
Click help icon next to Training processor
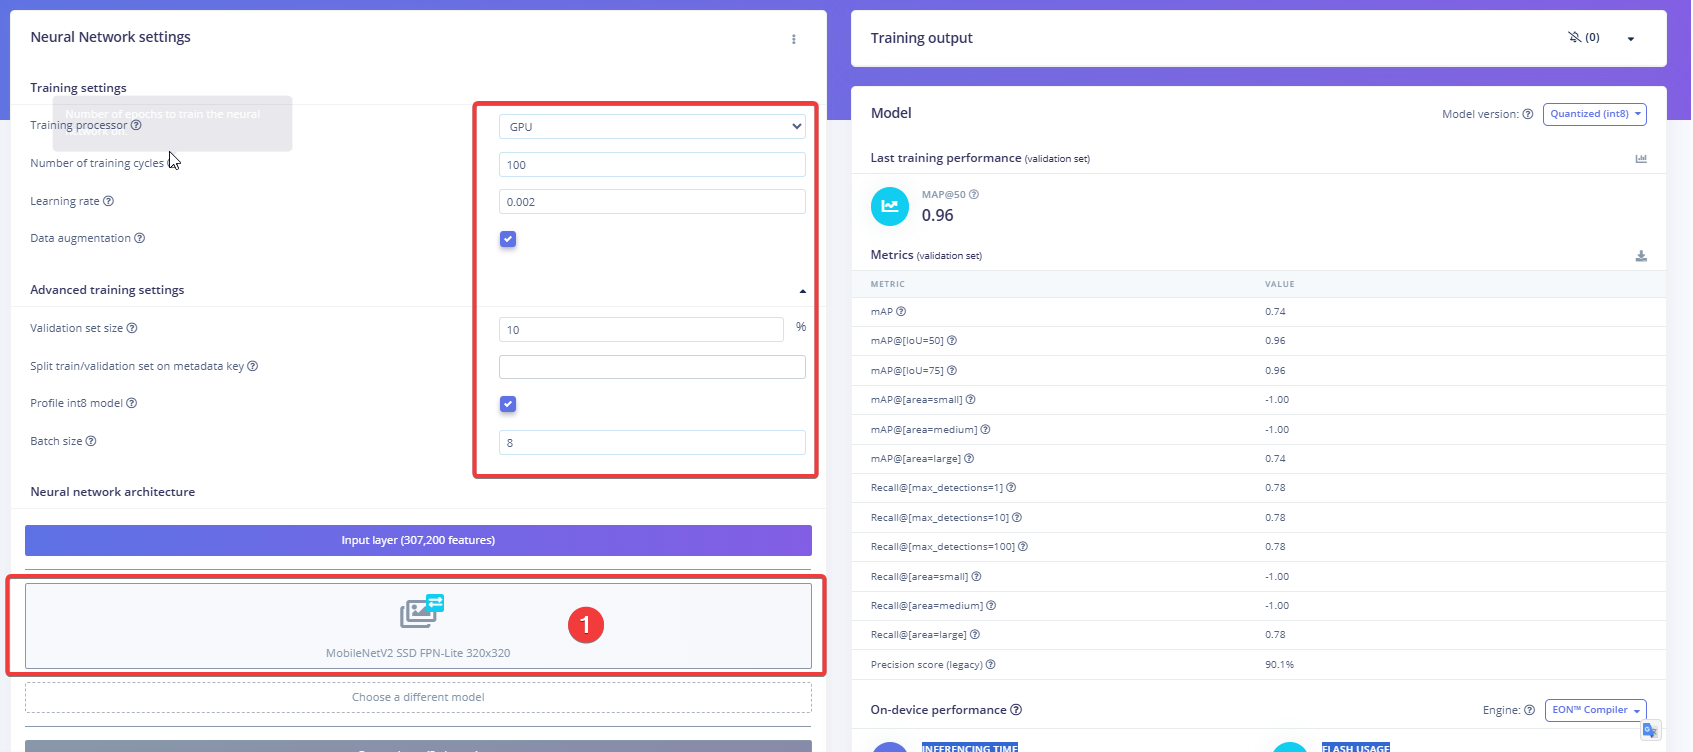pyautogui.click(x=136, y=125)
